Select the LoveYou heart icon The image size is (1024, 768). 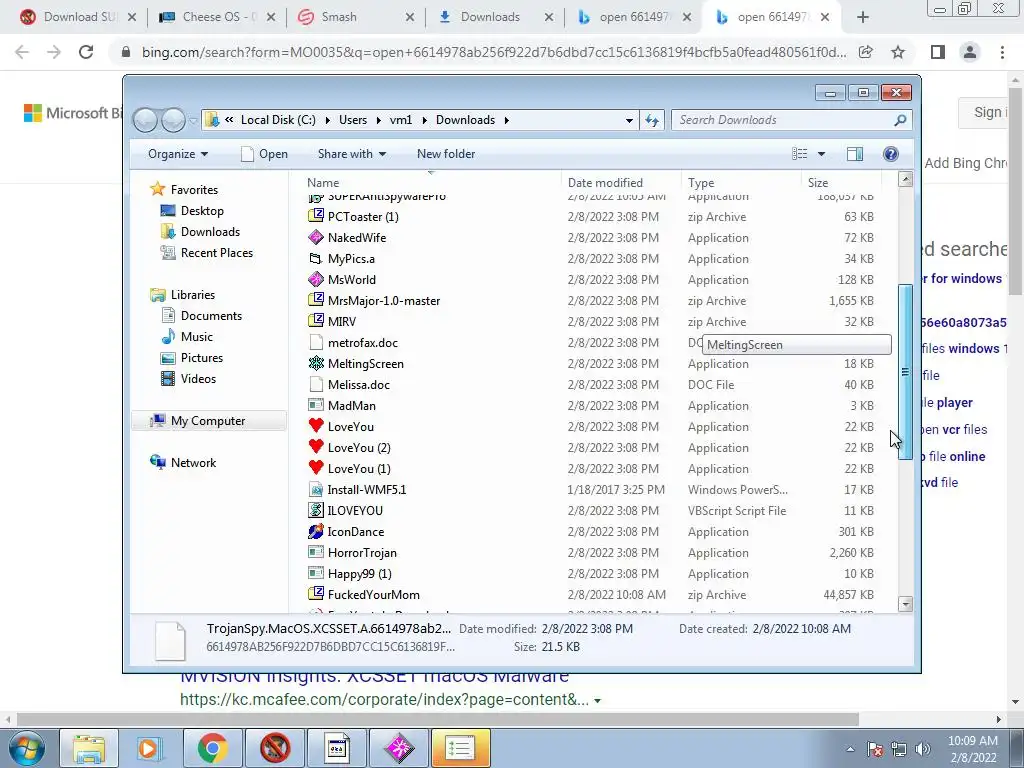tap(316, 426)
